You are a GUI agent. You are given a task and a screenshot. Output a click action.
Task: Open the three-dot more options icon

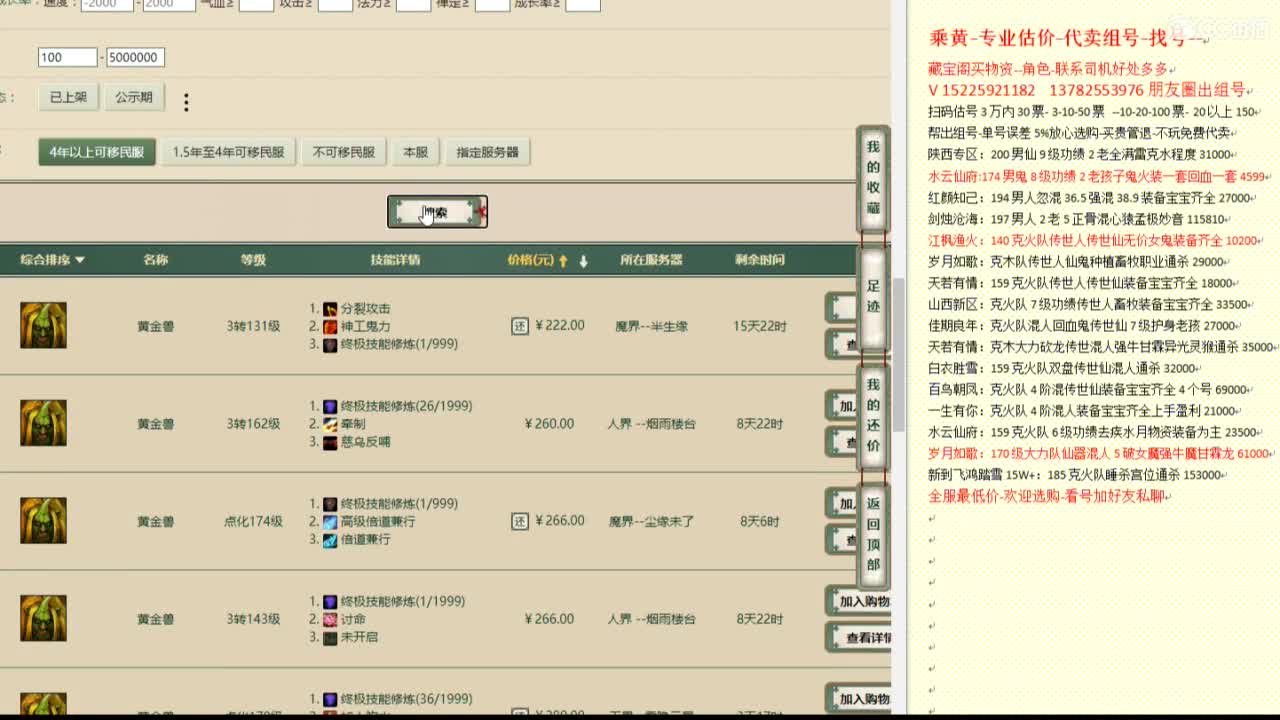click(186, 102)
